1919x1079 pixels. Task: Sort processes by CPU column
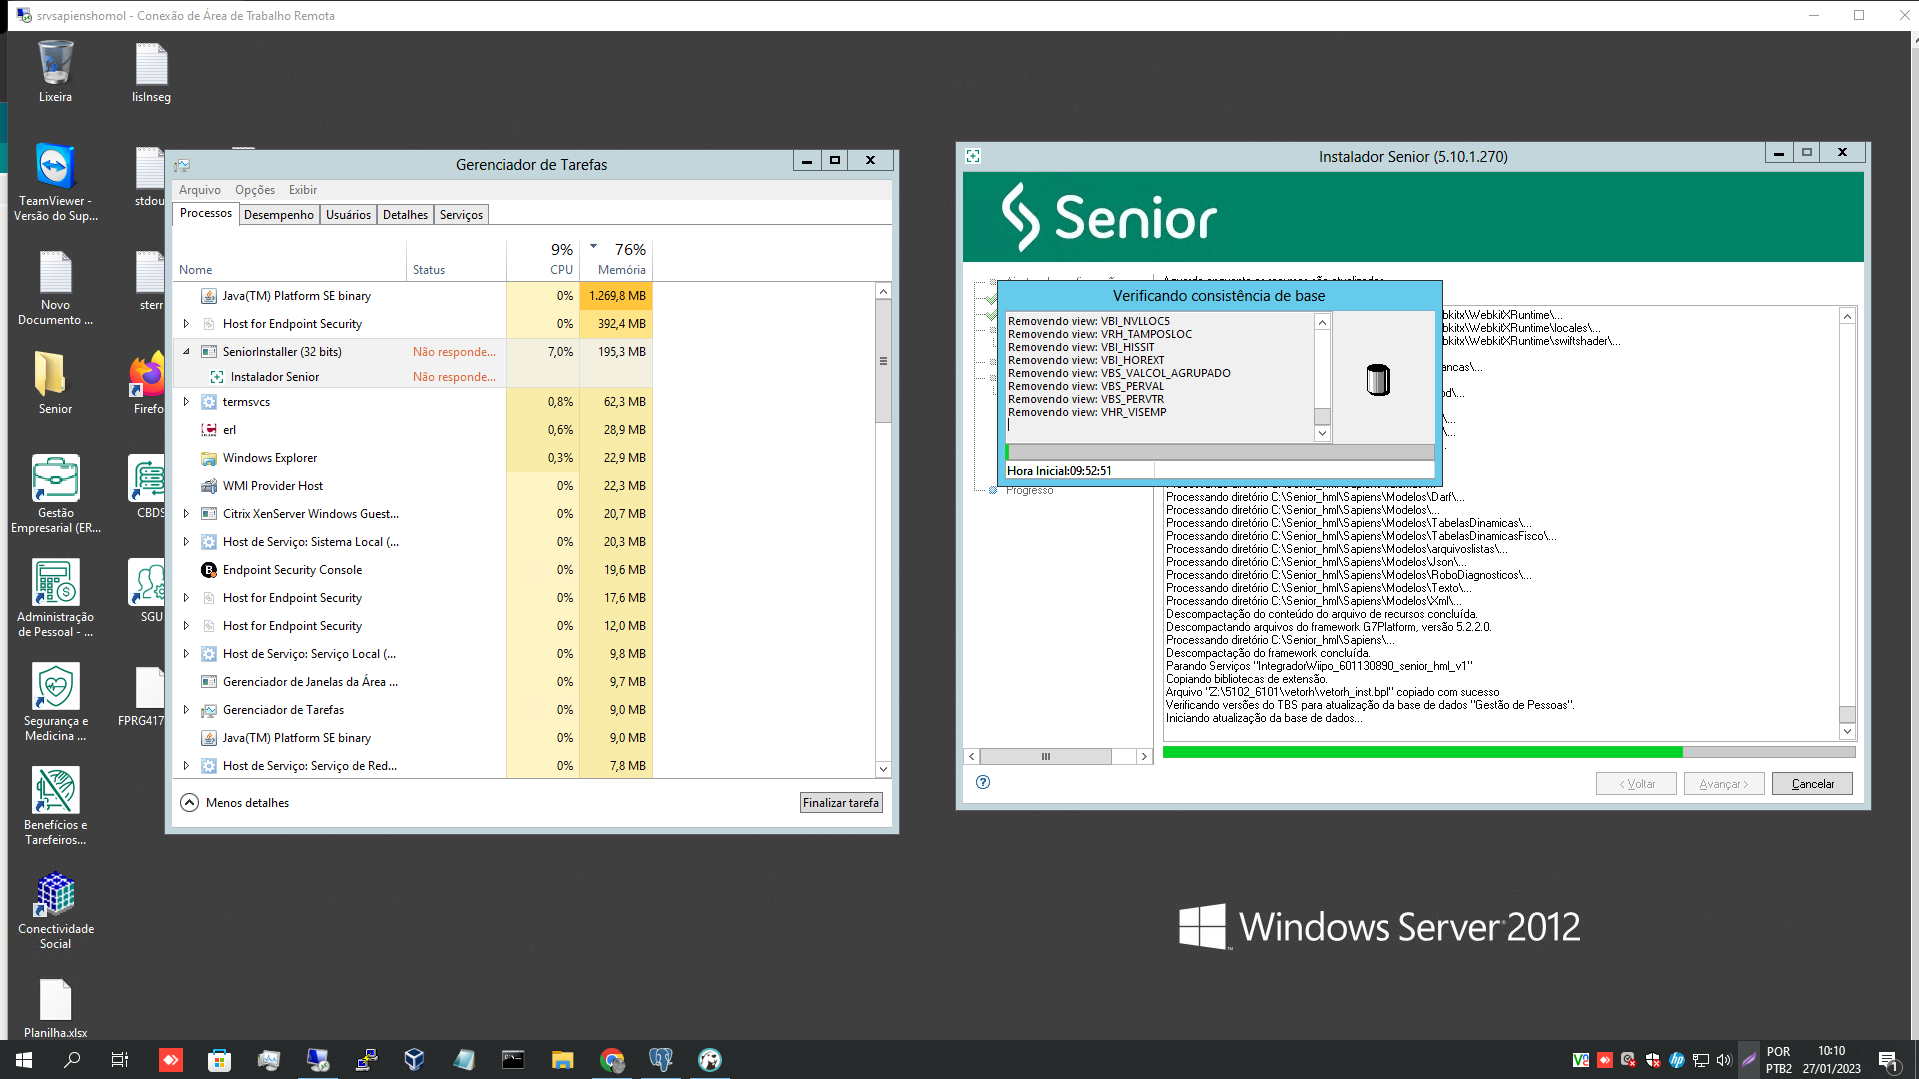click(543, 260)
